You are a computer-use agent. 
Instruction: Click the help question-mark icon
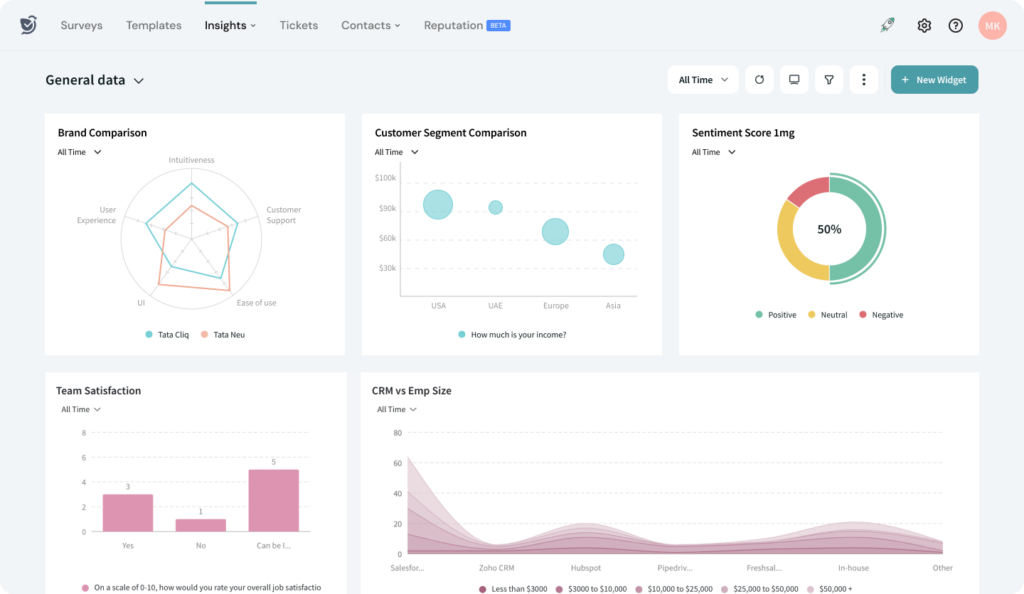[955, 25]
